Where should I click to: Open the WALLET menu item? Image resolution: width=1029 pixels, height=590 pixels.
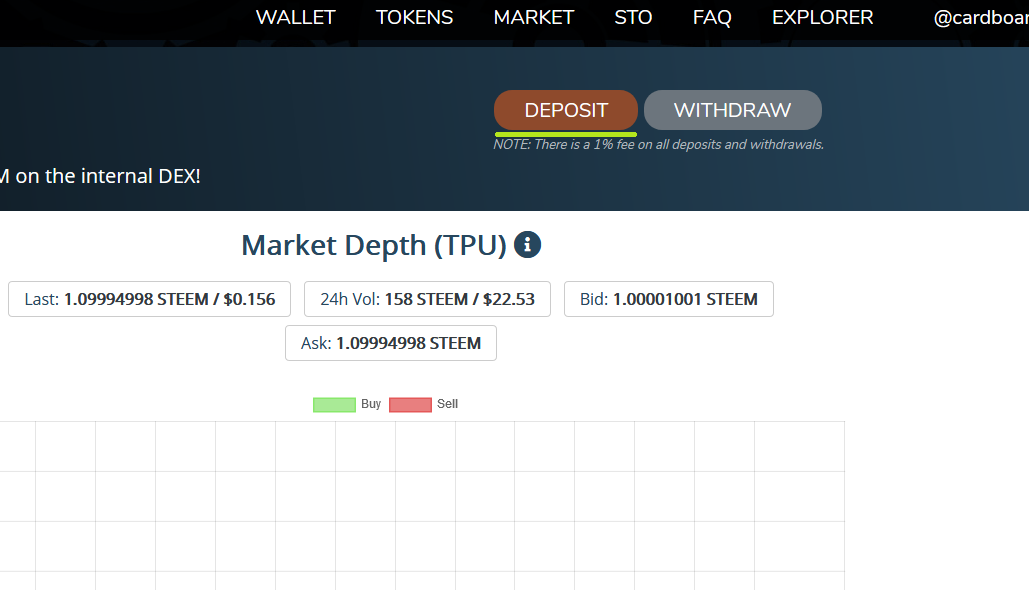(x=295, y=17)
